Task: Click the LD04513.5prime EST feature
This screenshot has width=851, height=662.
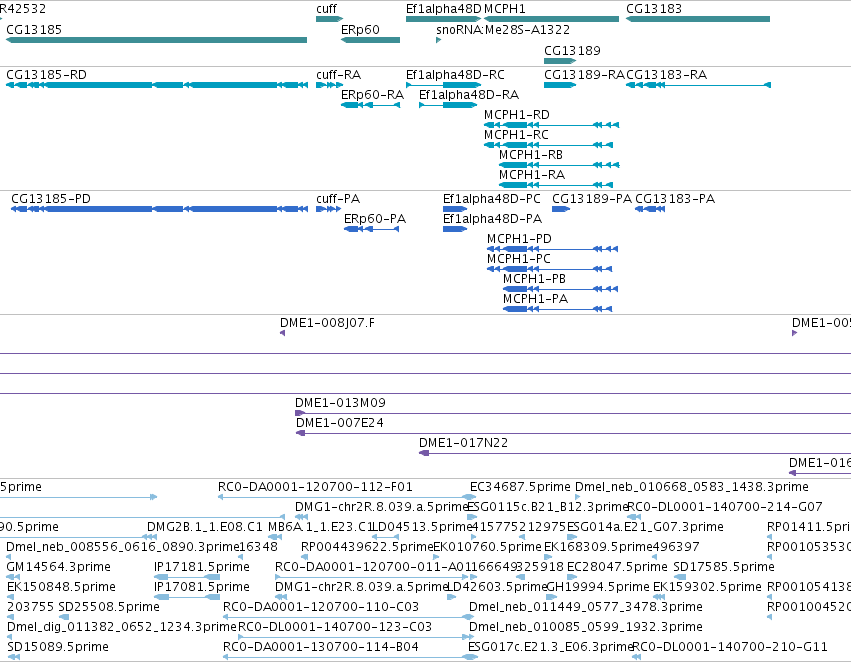Action: coord(385,537)
